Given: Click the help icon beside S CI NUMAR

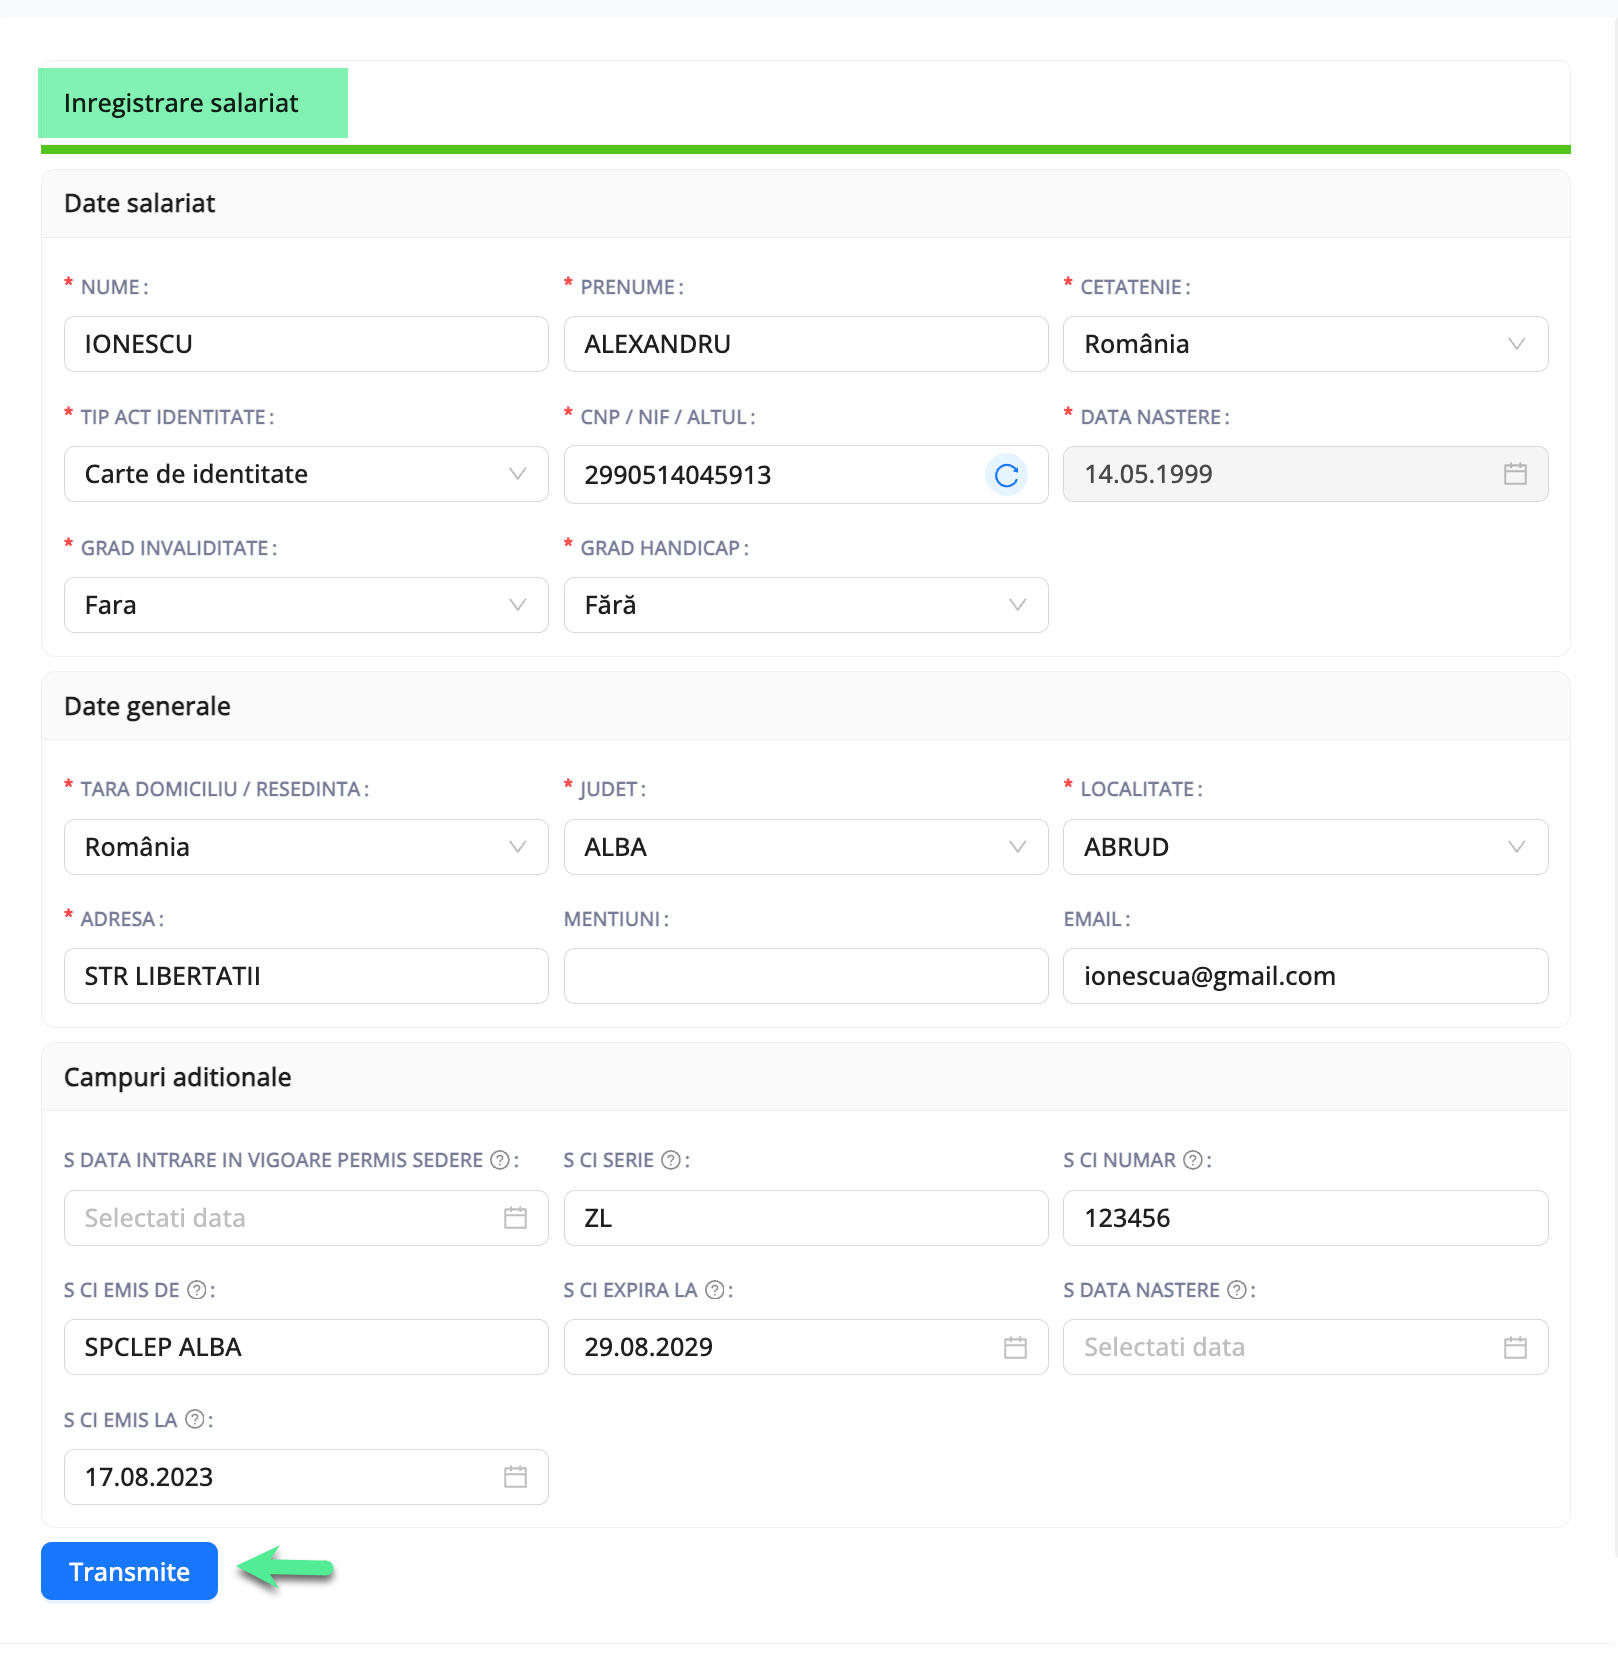Looking at the screenshot, I should [1191, 1160].
